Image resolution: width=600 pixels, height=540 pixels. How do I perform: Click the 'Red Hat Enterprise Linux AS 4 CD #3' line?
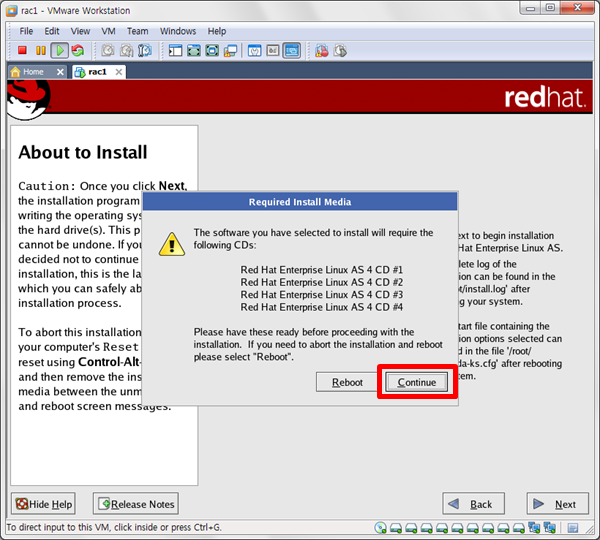(321, 295)
